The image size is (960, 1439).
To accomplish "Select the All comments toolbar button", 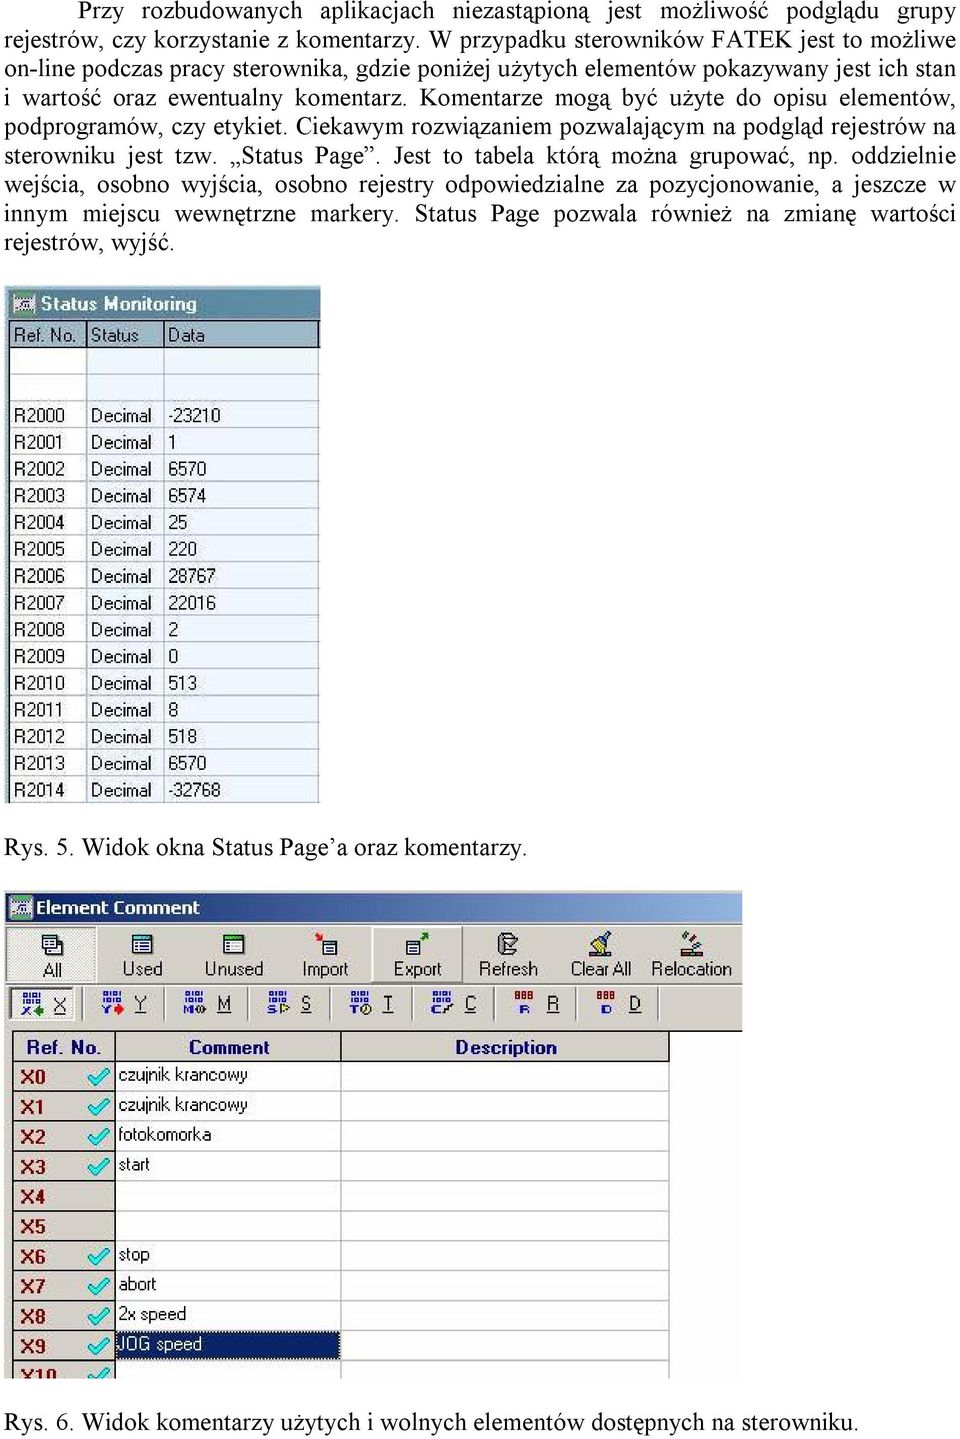I will coord(52,955).
